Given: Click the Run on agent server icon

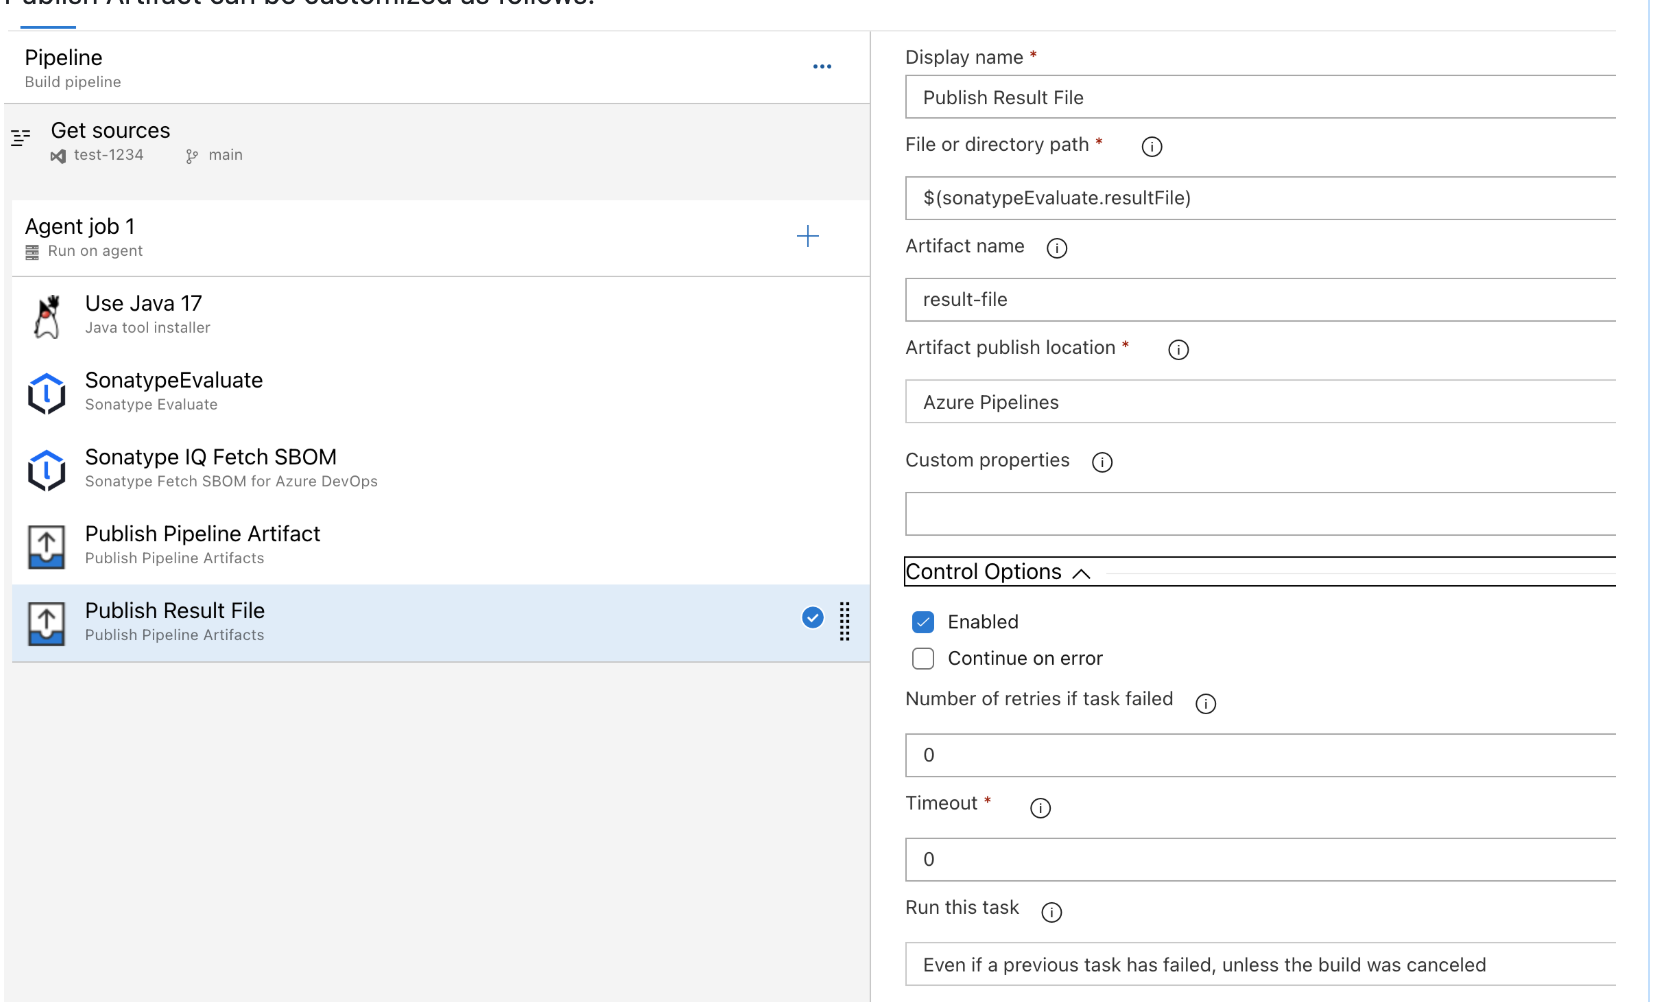Looking at the screenshot, I should click(32, 252).
